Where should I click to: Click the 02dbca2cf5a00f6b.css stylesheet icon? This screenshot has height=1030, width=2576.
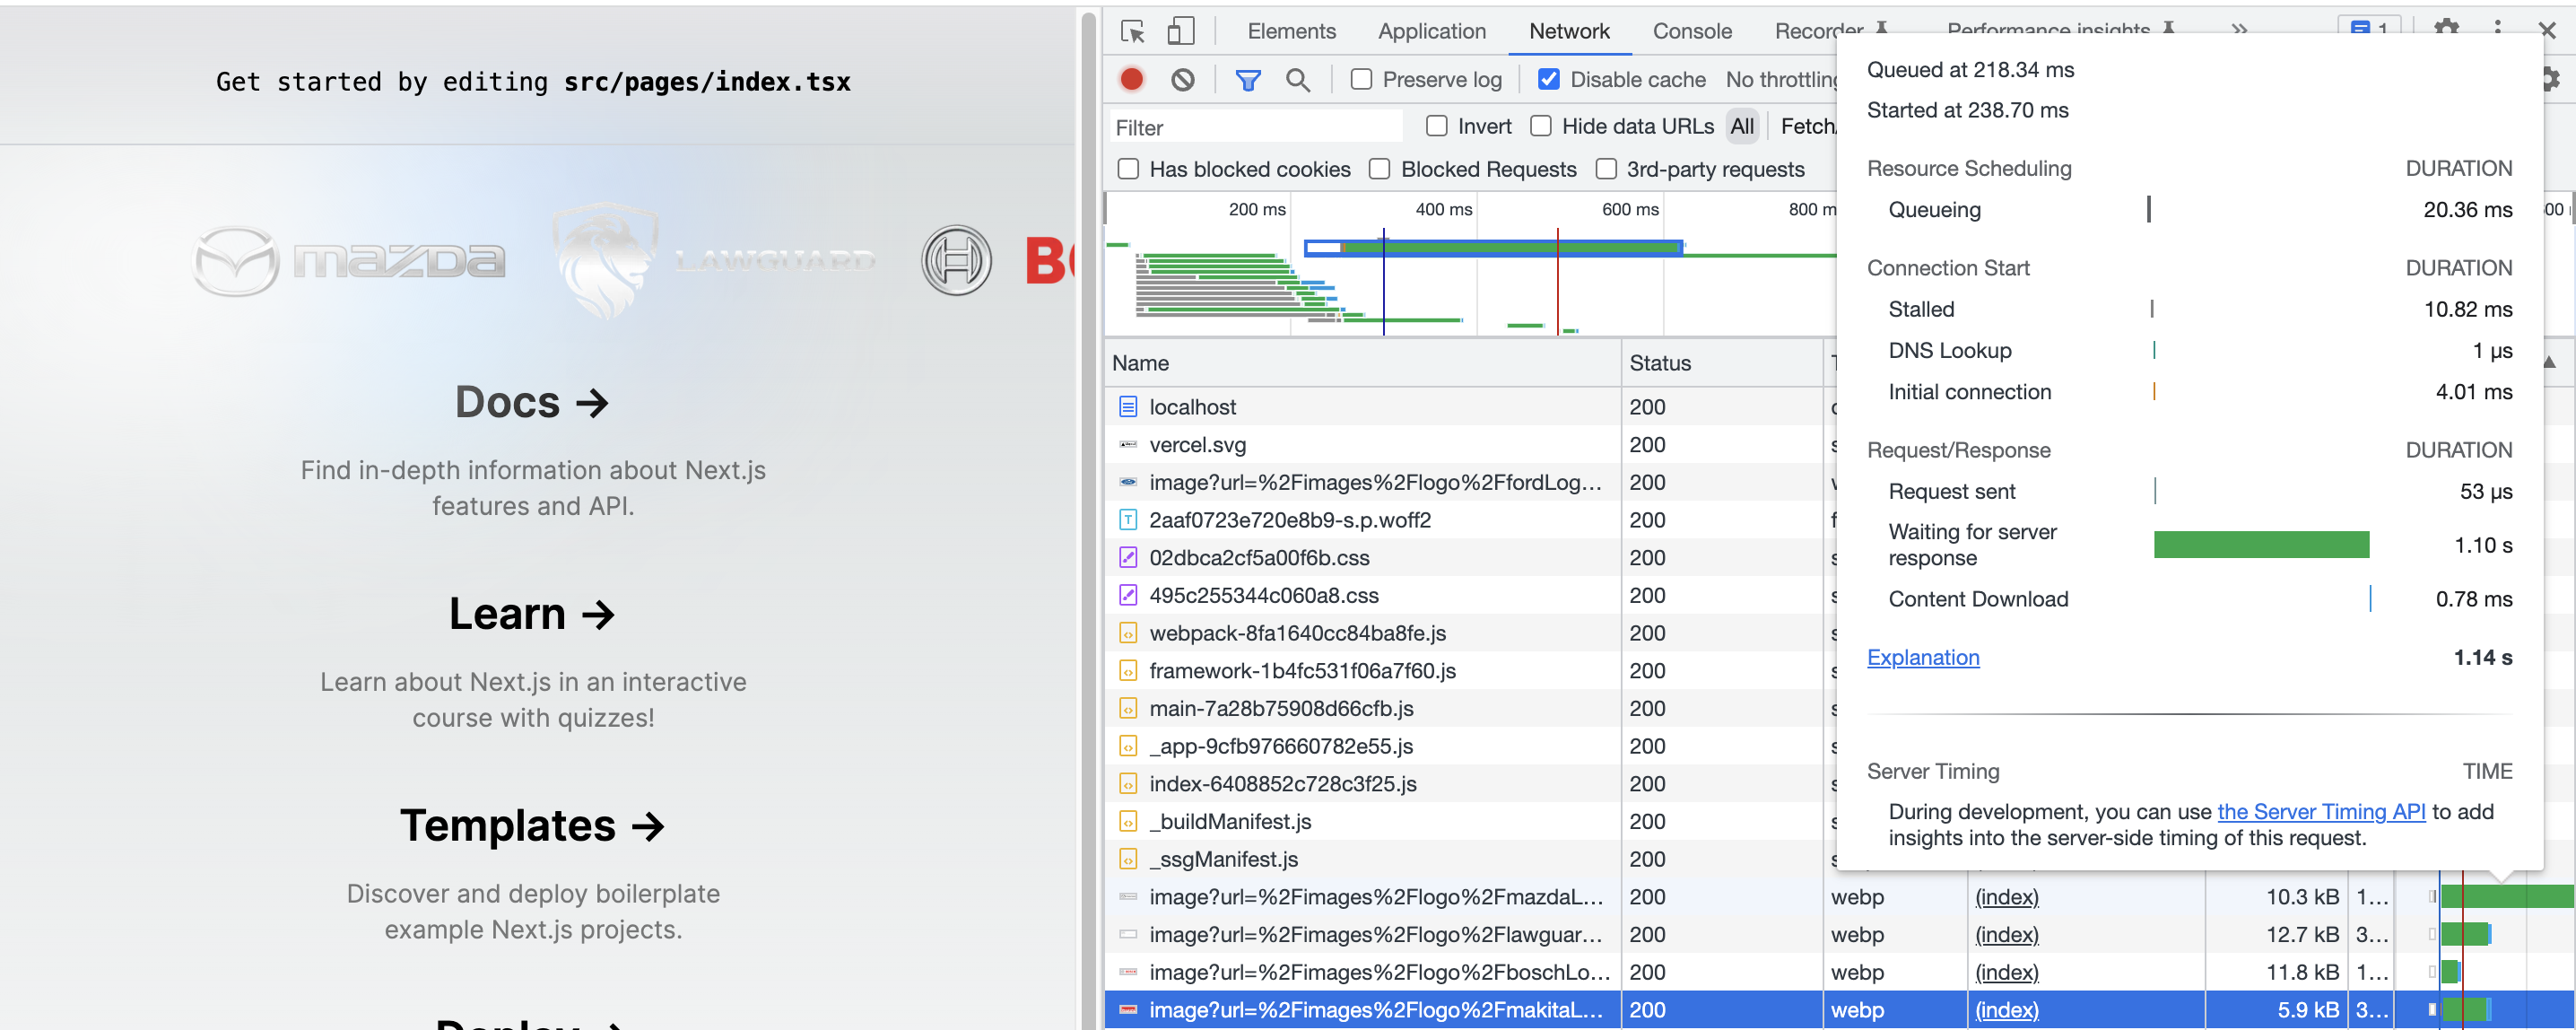[x=1129, y=557]
